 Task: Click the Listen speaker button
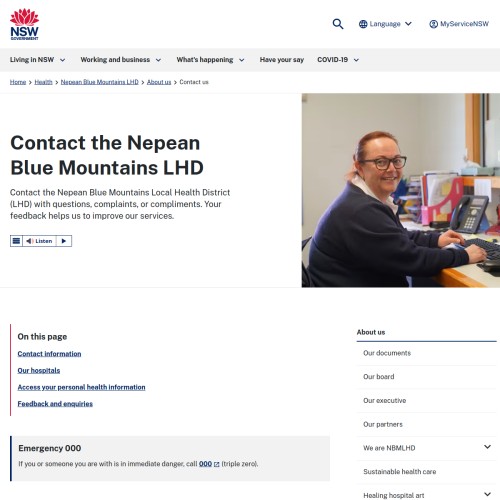point(39,241)
